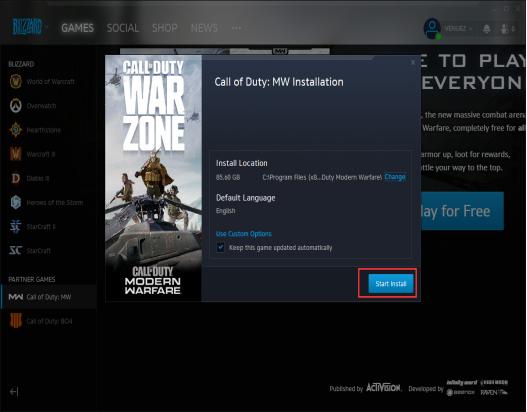Open World of Warcraft from the sidebar
Image resolution: width=527 pixels, height=412 pixels.
(42, 81)
